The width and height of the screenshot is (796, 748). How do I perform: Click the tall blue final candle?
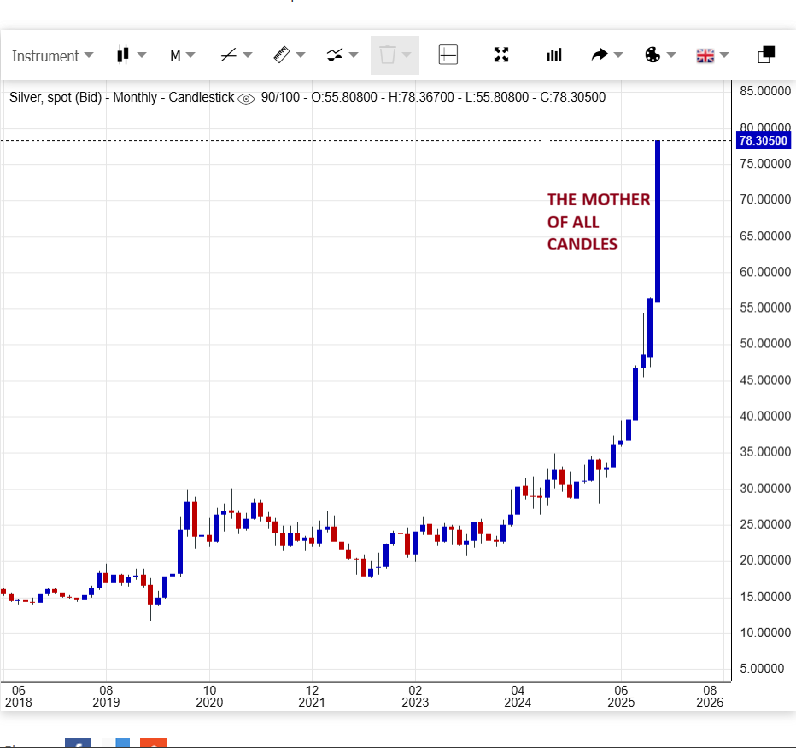coord(658,220)
